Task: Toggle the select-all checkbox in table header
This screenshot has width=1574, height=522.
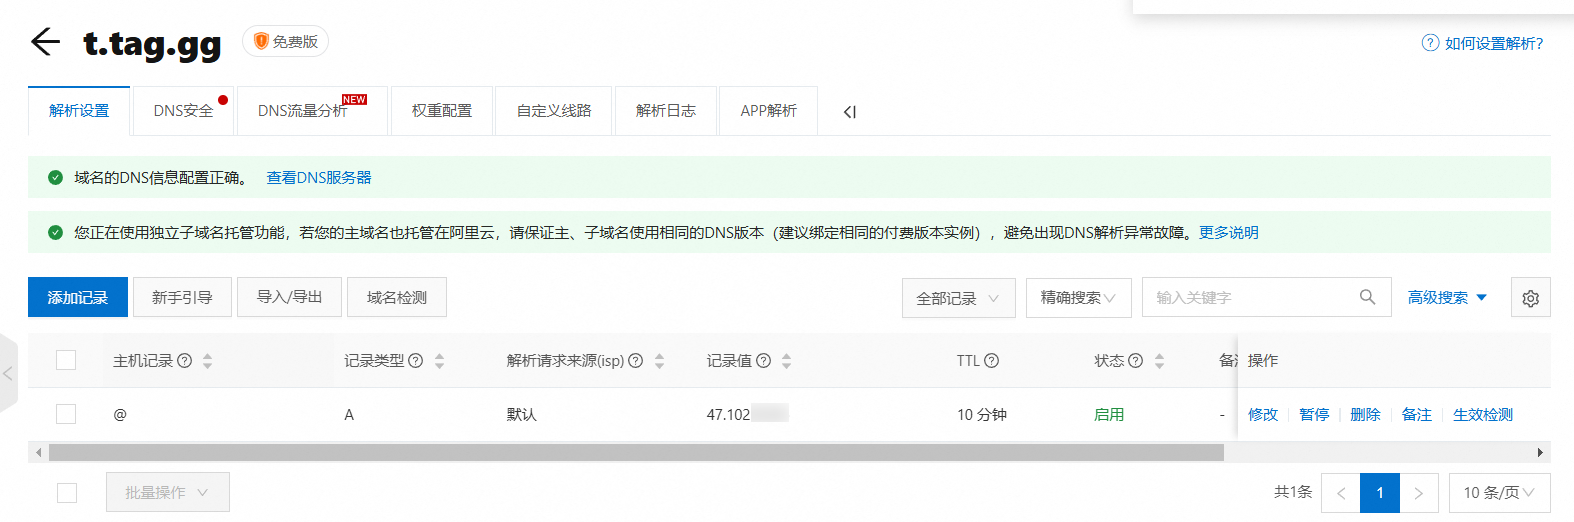Action: (x=66, y=360)
